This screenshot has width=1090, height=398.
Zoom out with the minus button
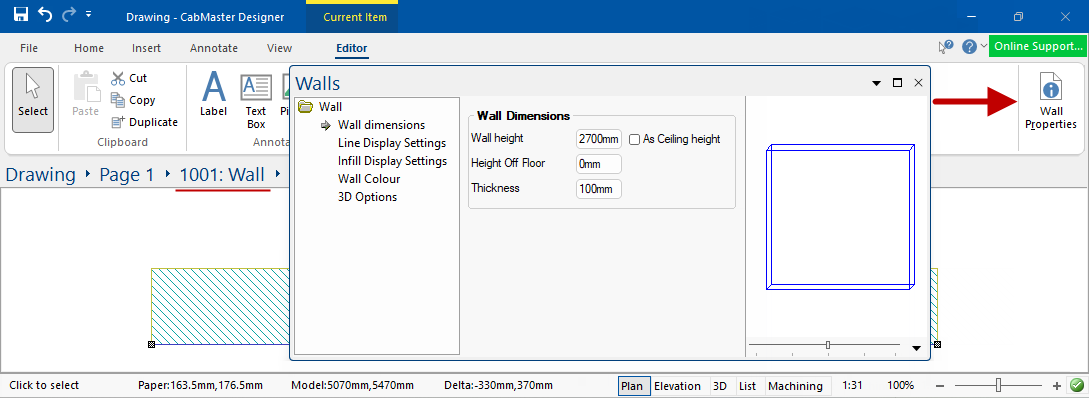940,386
